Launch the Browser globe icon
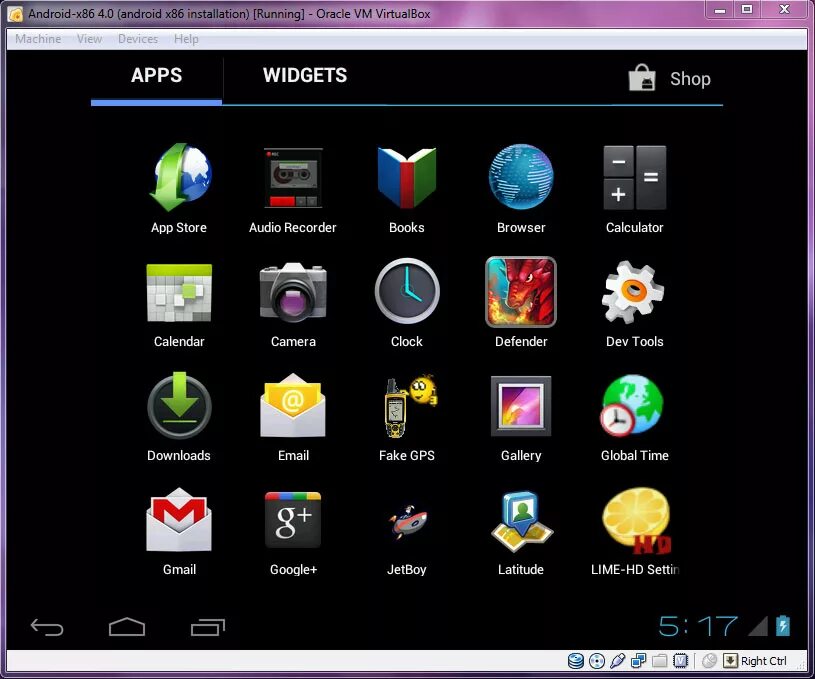This screenshot has width=815, height=679. [x=521, y=177]
